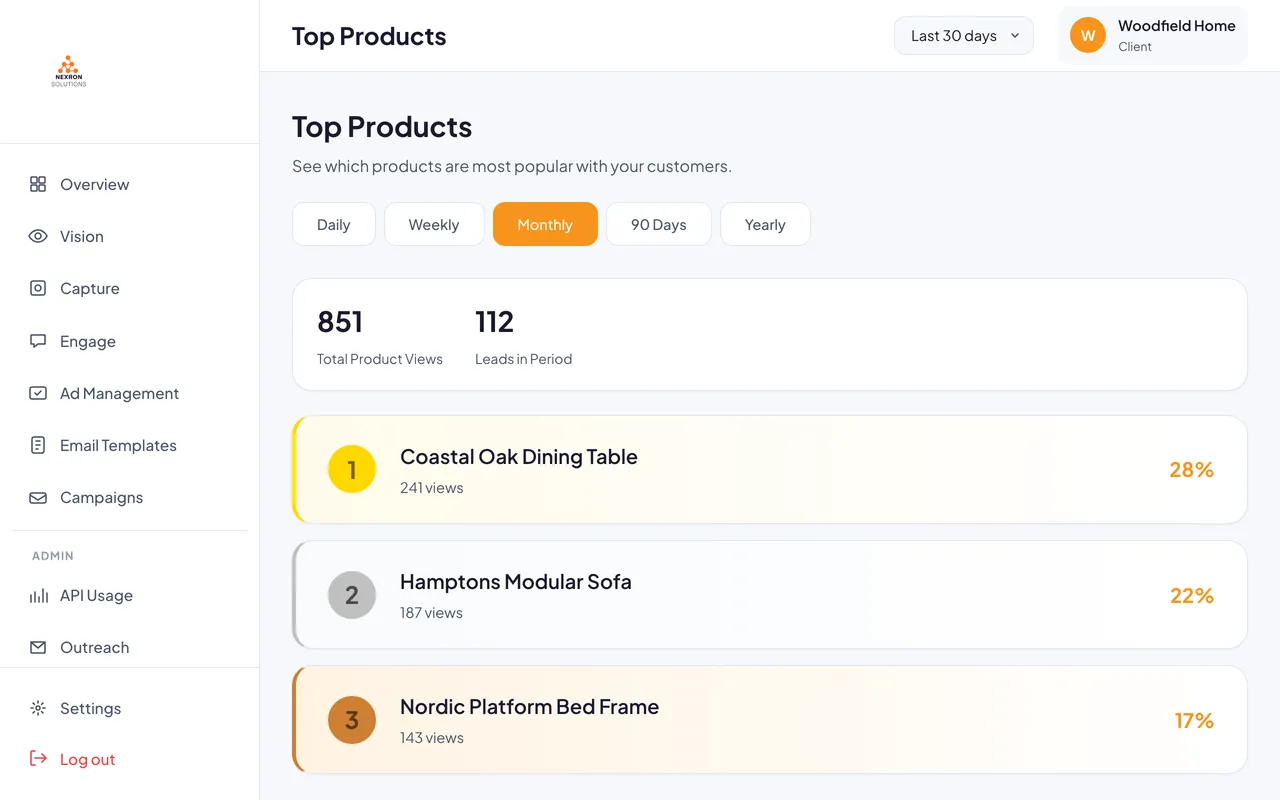Open Ad Management
Viewport: 1280px width, 800px height.
click(130, 393)
